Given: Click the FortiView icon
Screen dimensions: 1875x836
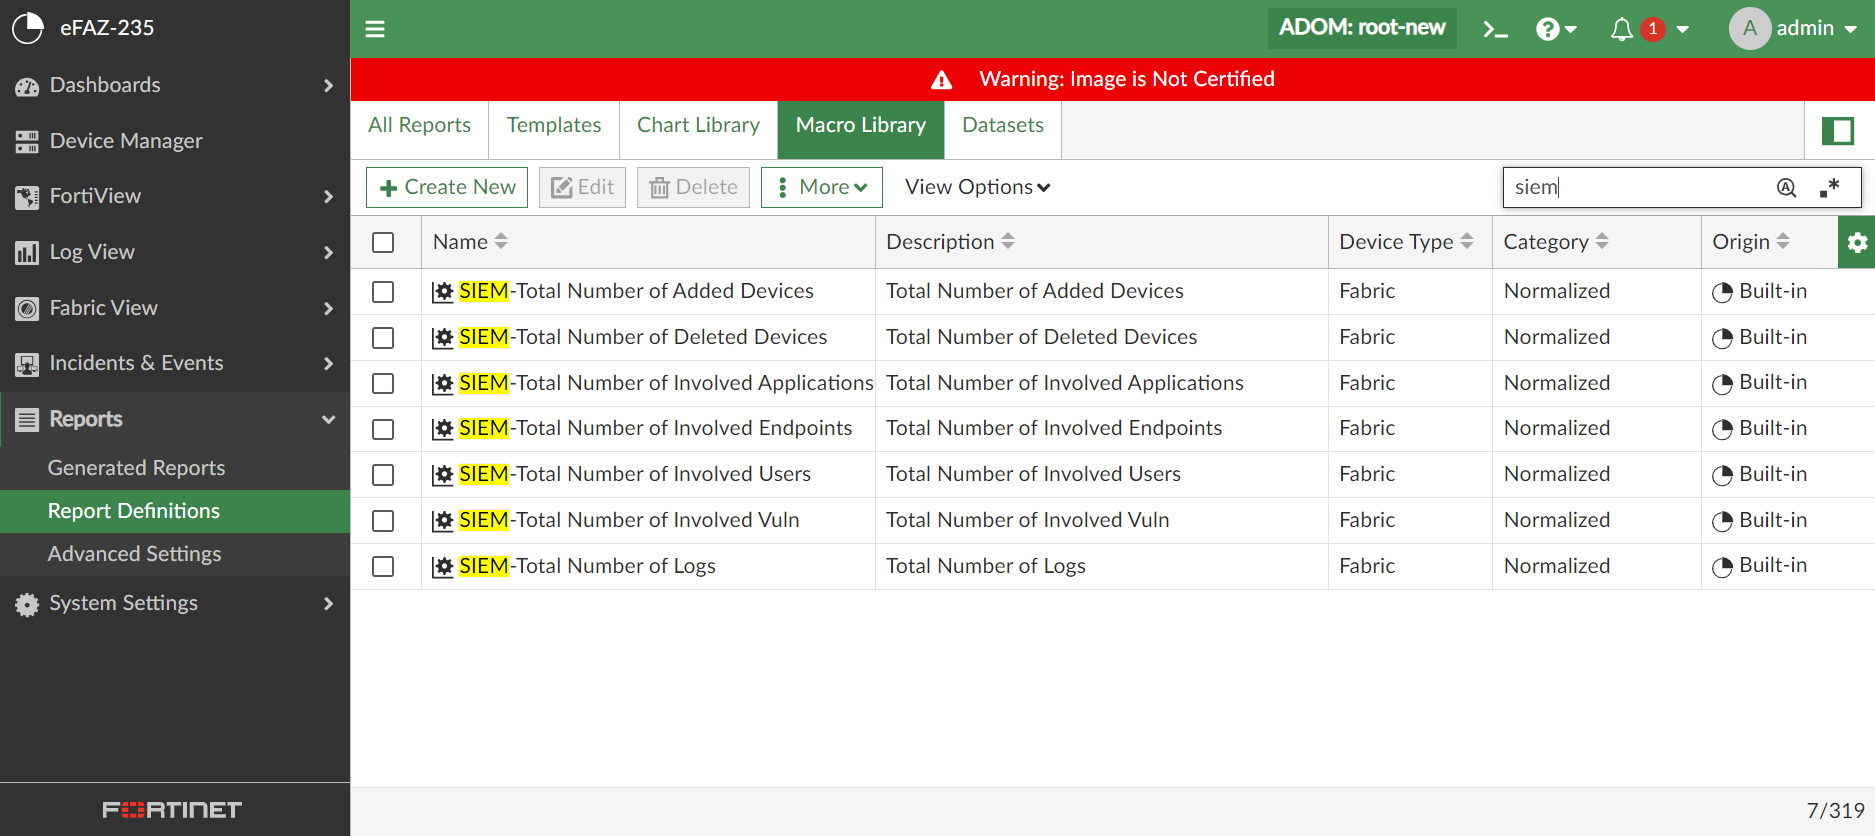Looking at the screenshot, I should pyautogui.click(x=27, y=197).
